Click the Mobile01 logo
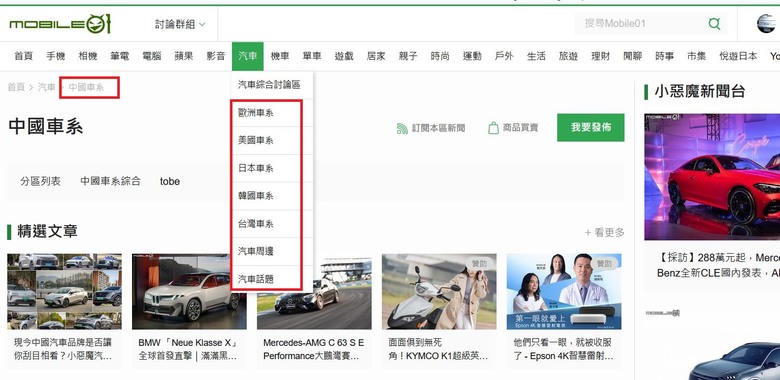This screenshot has width=780, height=380. pyautogui.click(x=60, y=24)
